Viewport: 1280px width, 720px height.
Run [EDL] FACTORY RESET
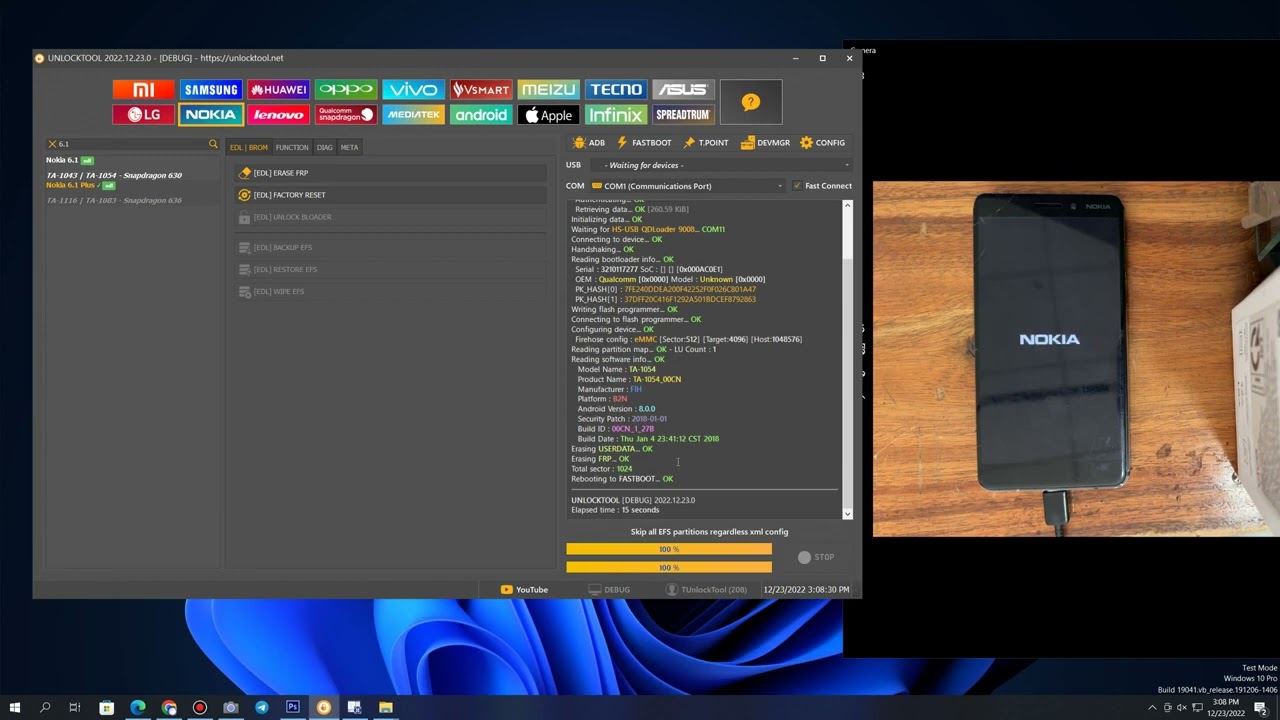coord(391,195)
